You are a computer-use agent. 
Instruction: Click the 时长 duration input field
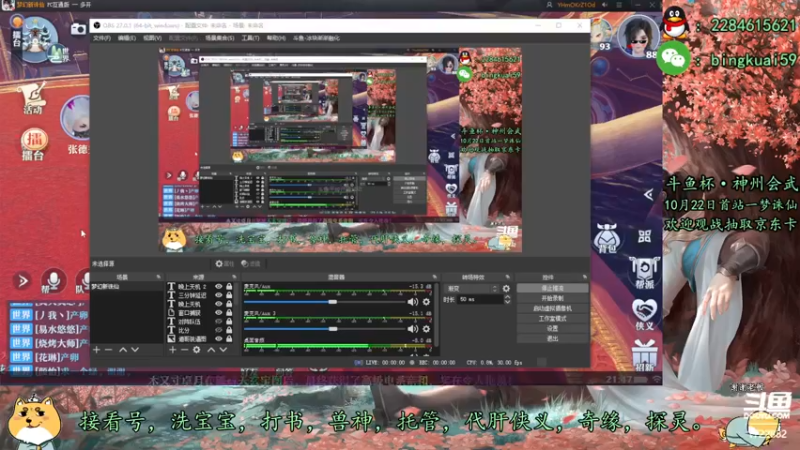coord(480,299)
